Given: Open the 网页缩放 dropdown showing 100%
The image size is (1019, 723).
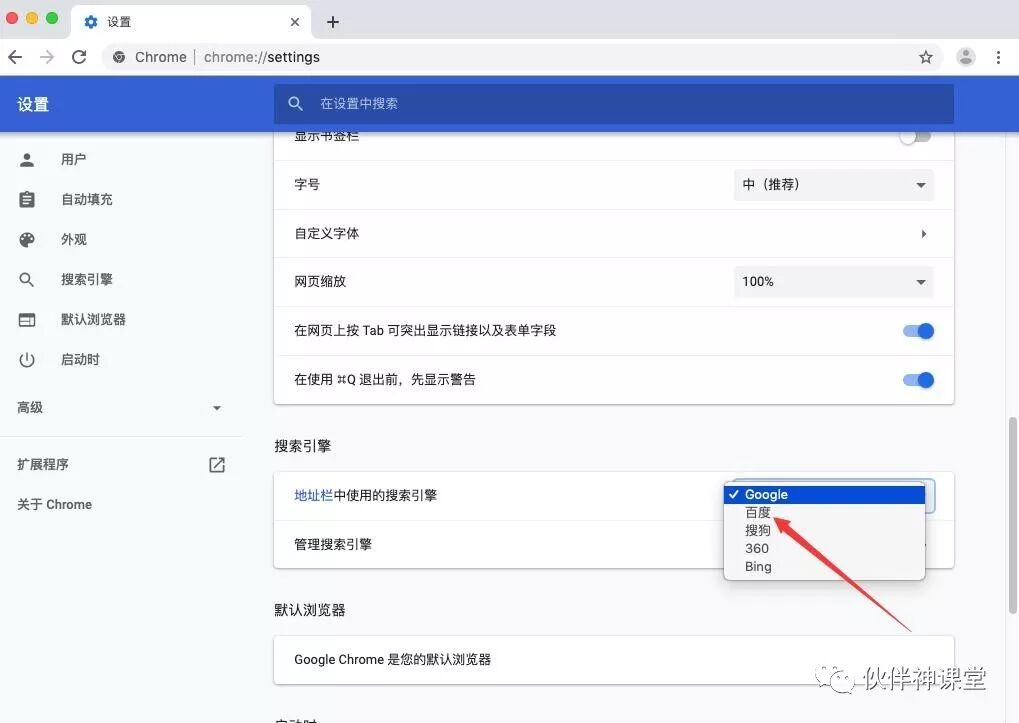Looking at the screenshot, I should point(834,282).
